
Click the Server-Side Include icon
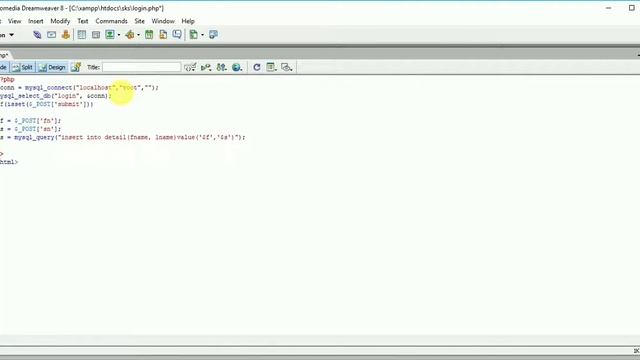(x=163, y=35)
